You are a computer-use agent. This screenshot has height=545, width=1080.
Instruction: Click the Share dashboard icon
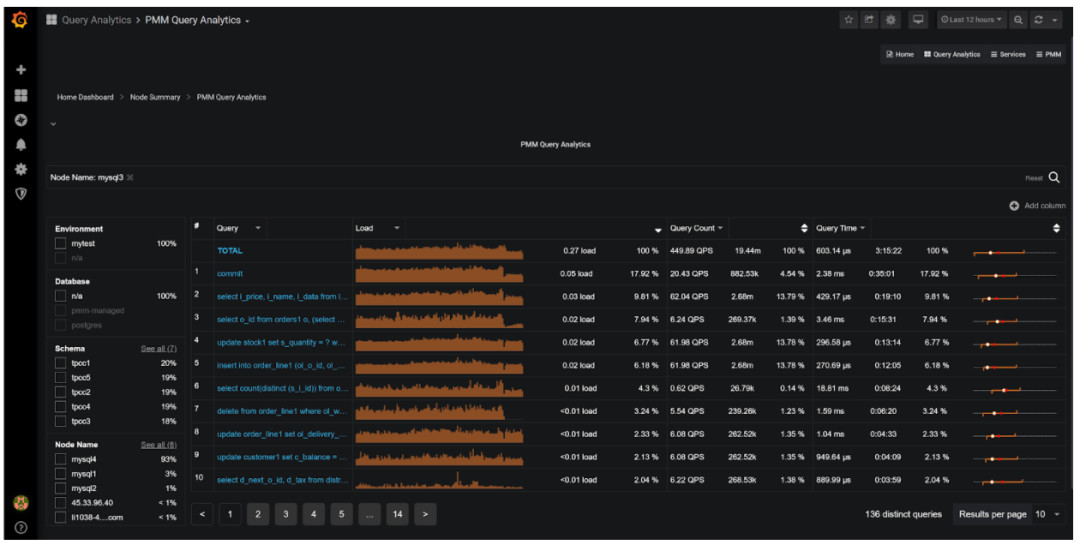(x=869, y=20)
